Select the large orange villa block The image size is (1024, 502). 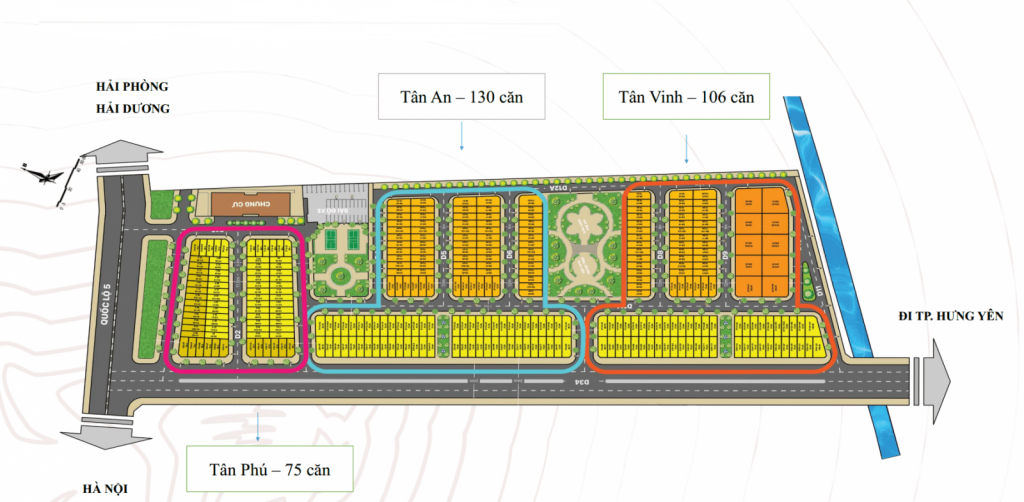coord(762,243)
